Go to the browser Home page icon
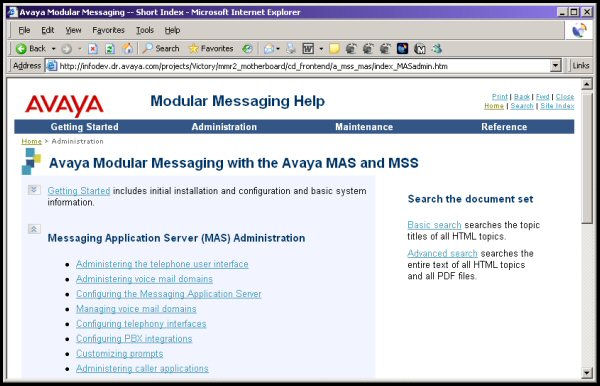Image resolution: width=600 pixels, height=386 pixels. [x=127, y=49]
